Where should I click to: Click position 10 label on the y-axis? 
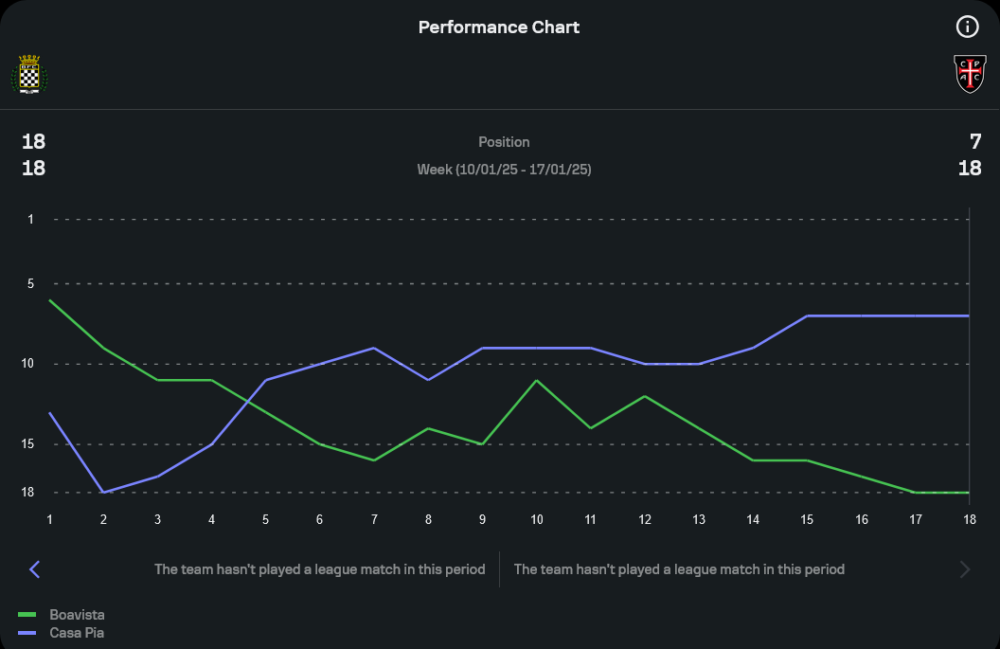click(27, 364)
